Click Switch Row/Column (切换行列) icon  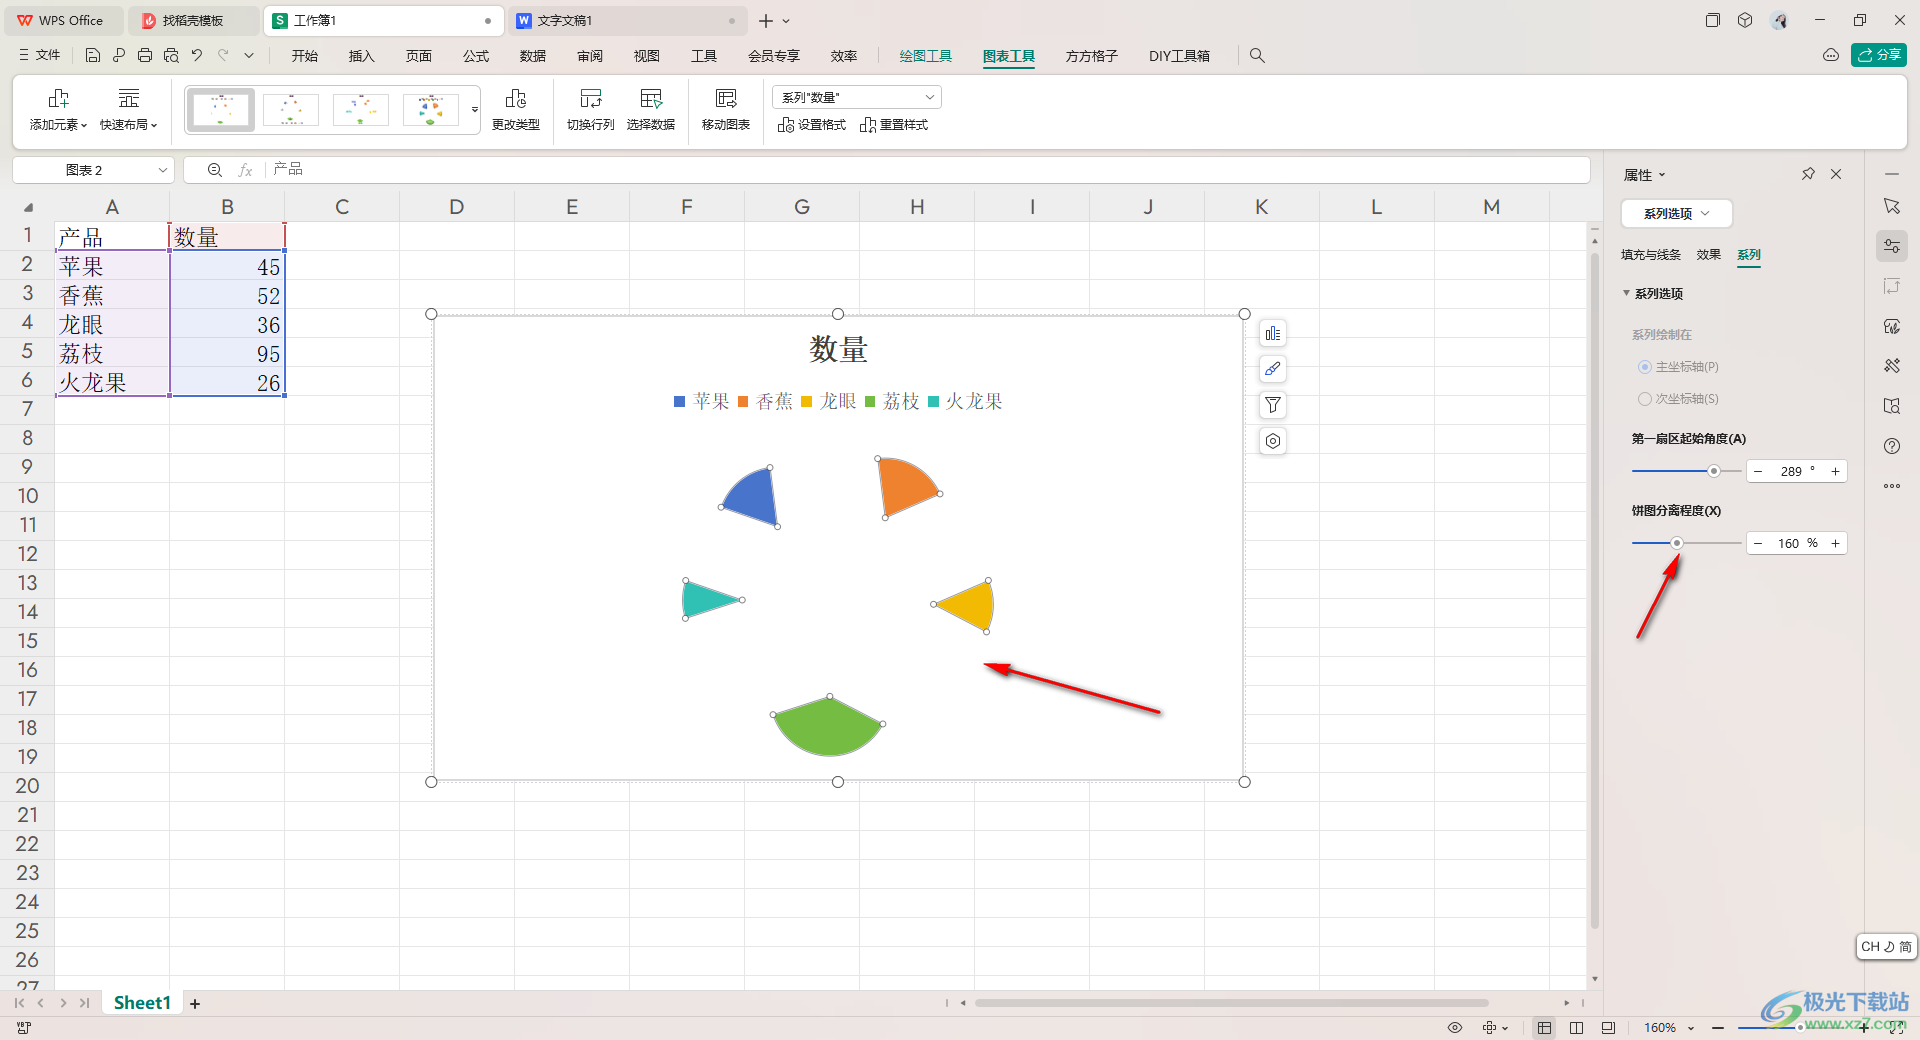[591, 98]
